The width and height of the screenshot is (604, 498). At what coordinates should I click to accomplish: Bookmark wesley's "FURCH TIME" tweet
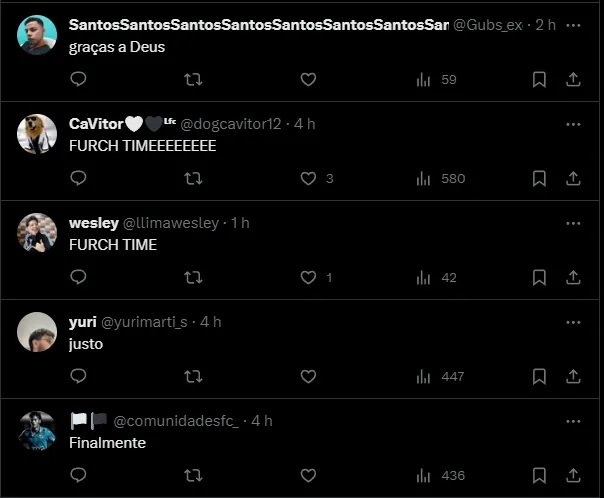pyautogui.click(x=539, y=277)
